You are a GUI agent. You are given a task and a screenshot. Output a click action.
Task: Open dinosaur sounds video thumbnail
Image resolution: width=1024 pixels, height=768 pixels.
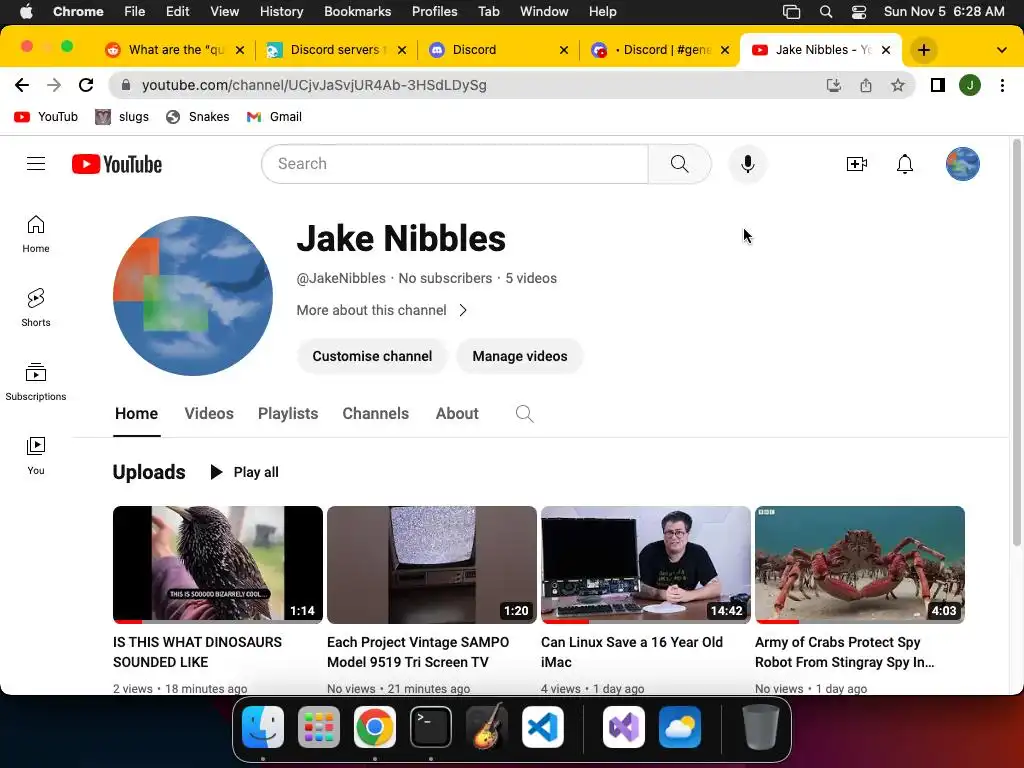217,565
